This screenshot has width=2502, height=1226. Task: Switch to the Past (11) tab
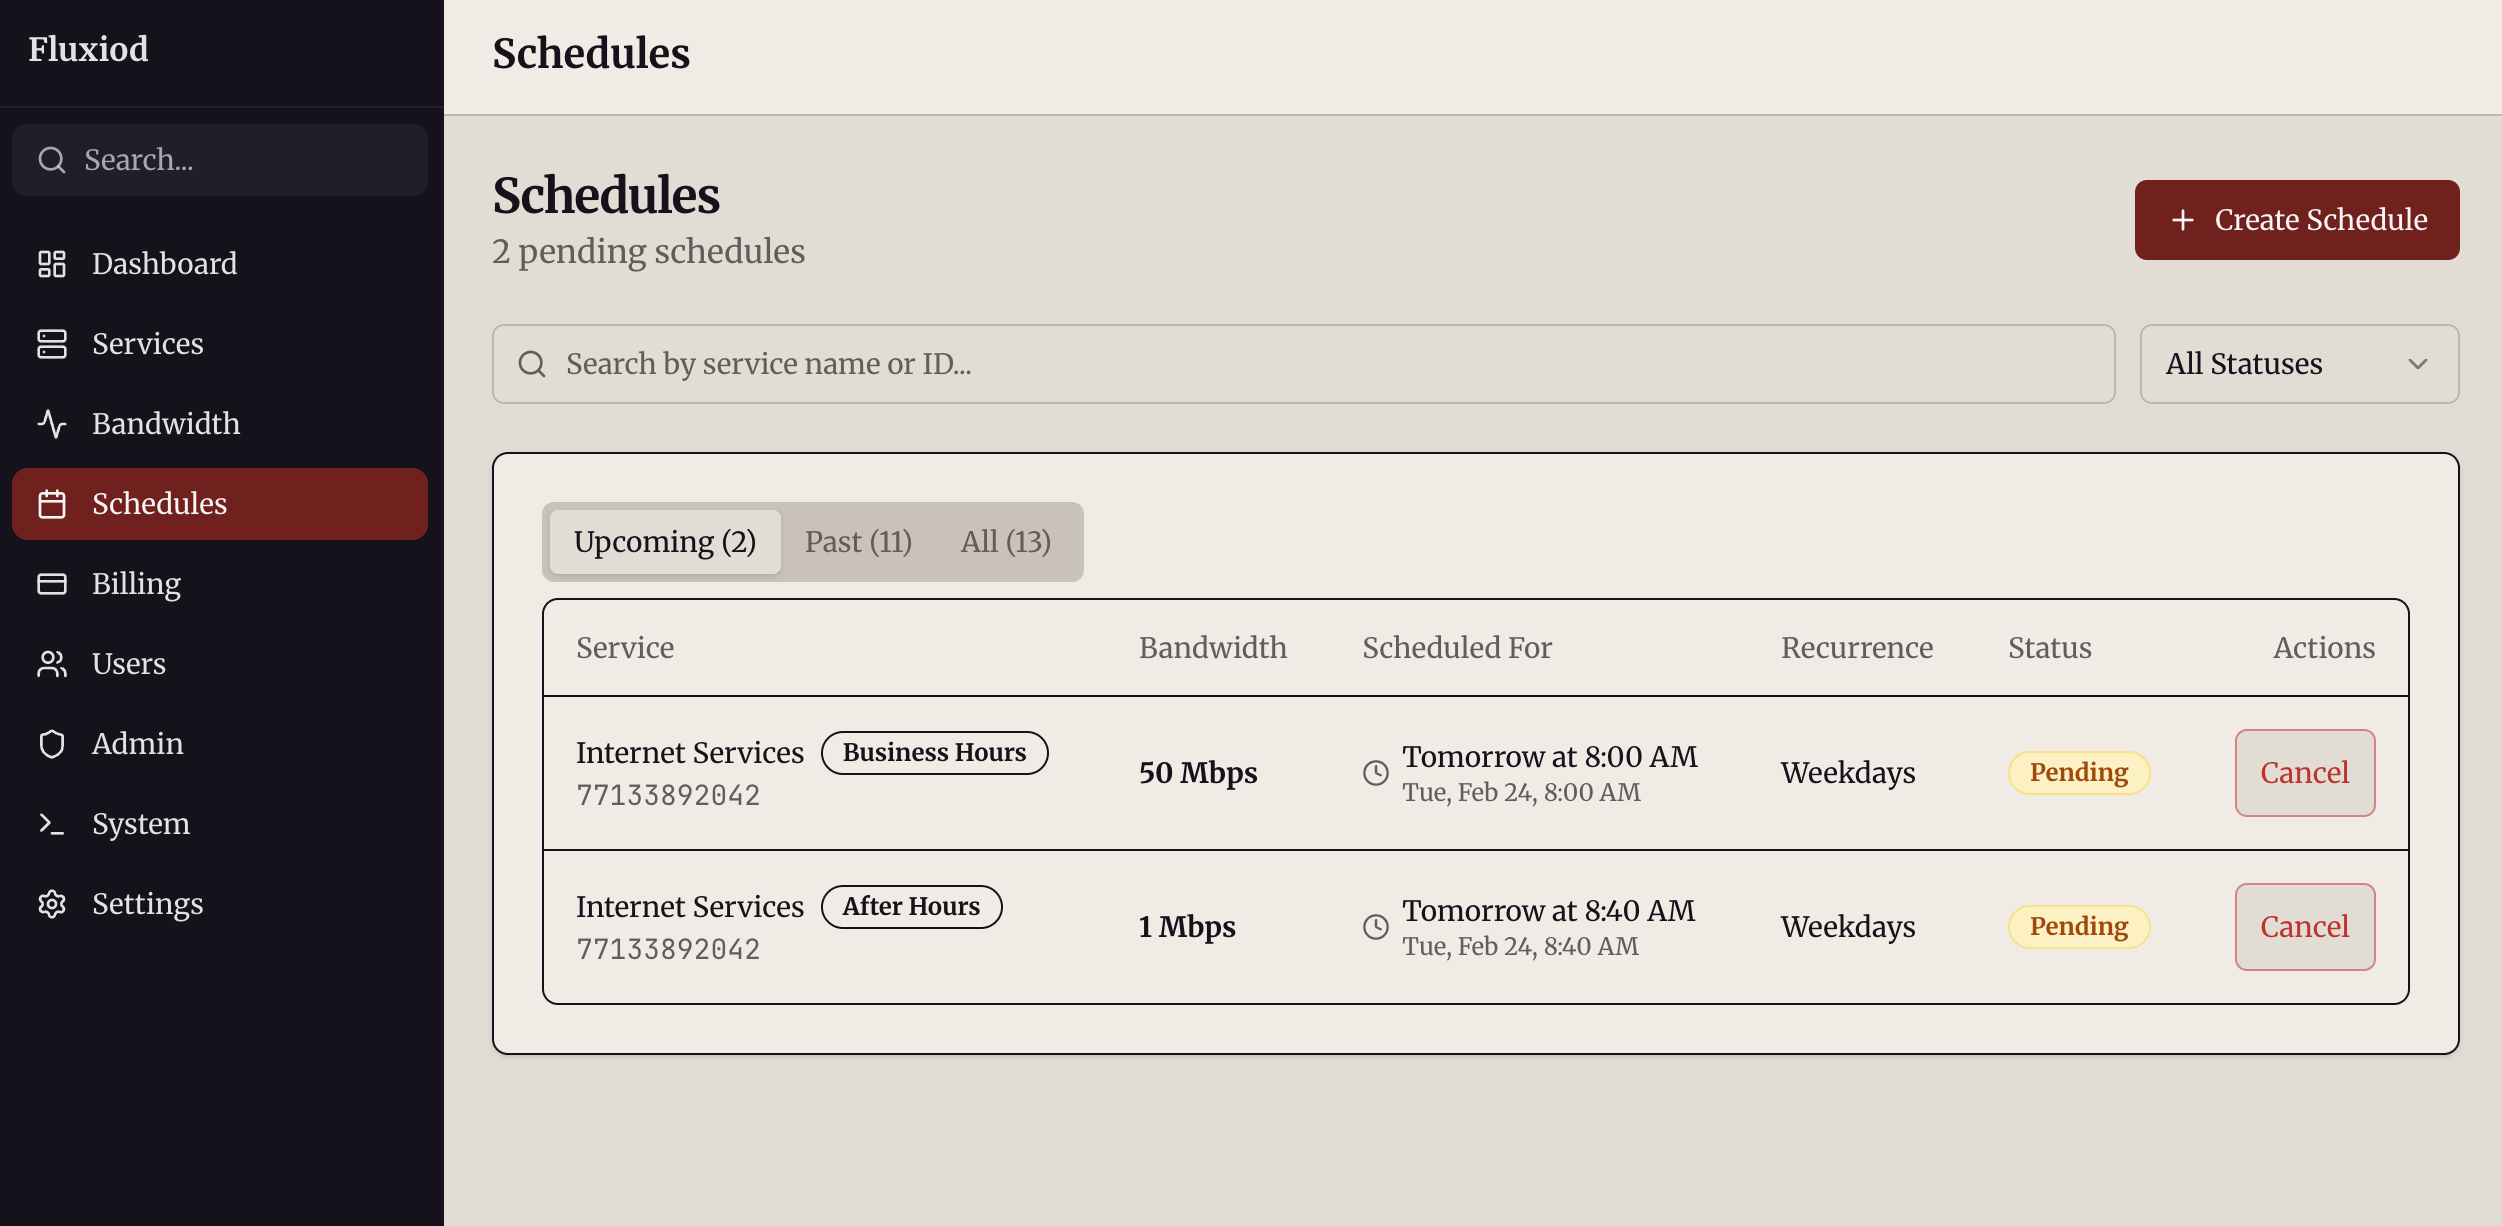pyautogui.click(x=859, y=541)
